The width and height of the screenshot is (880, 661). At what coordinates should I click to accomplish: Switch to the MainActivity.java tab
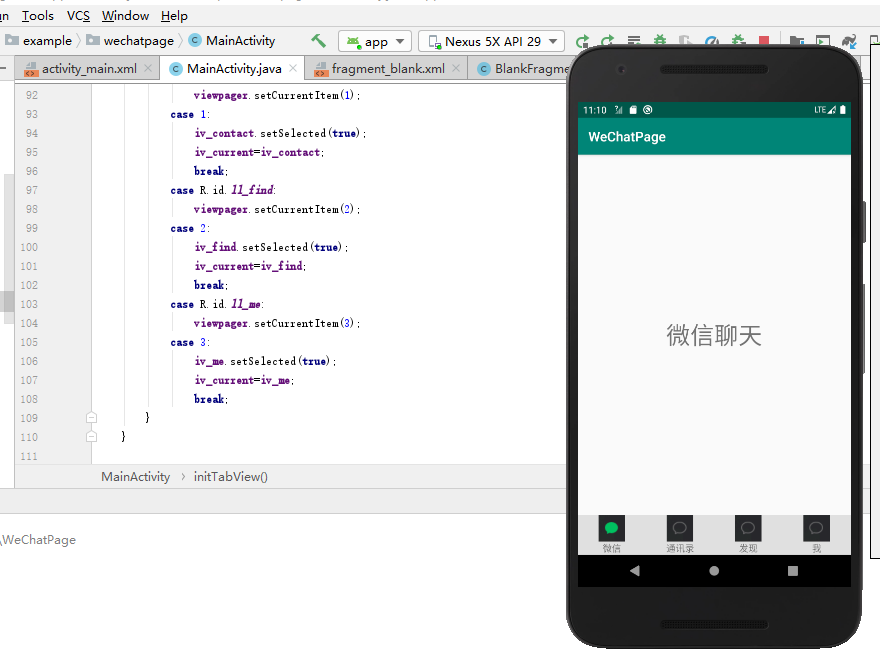point(233,68)
